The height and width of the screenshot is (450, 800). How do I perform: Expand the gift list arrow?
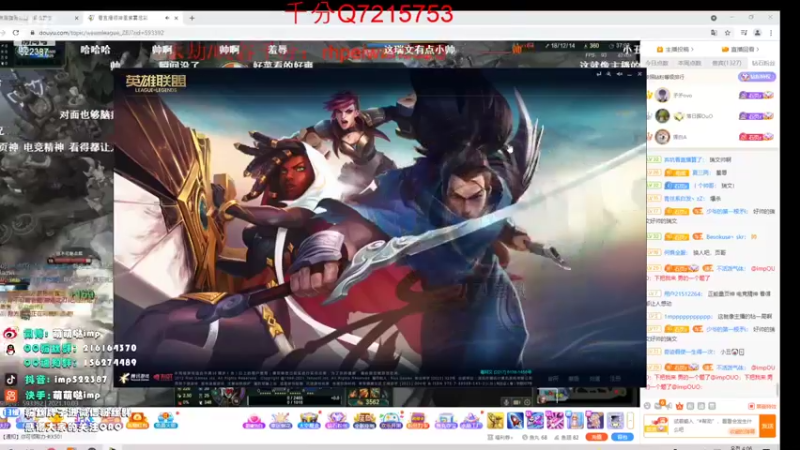(x=631, y=421)
